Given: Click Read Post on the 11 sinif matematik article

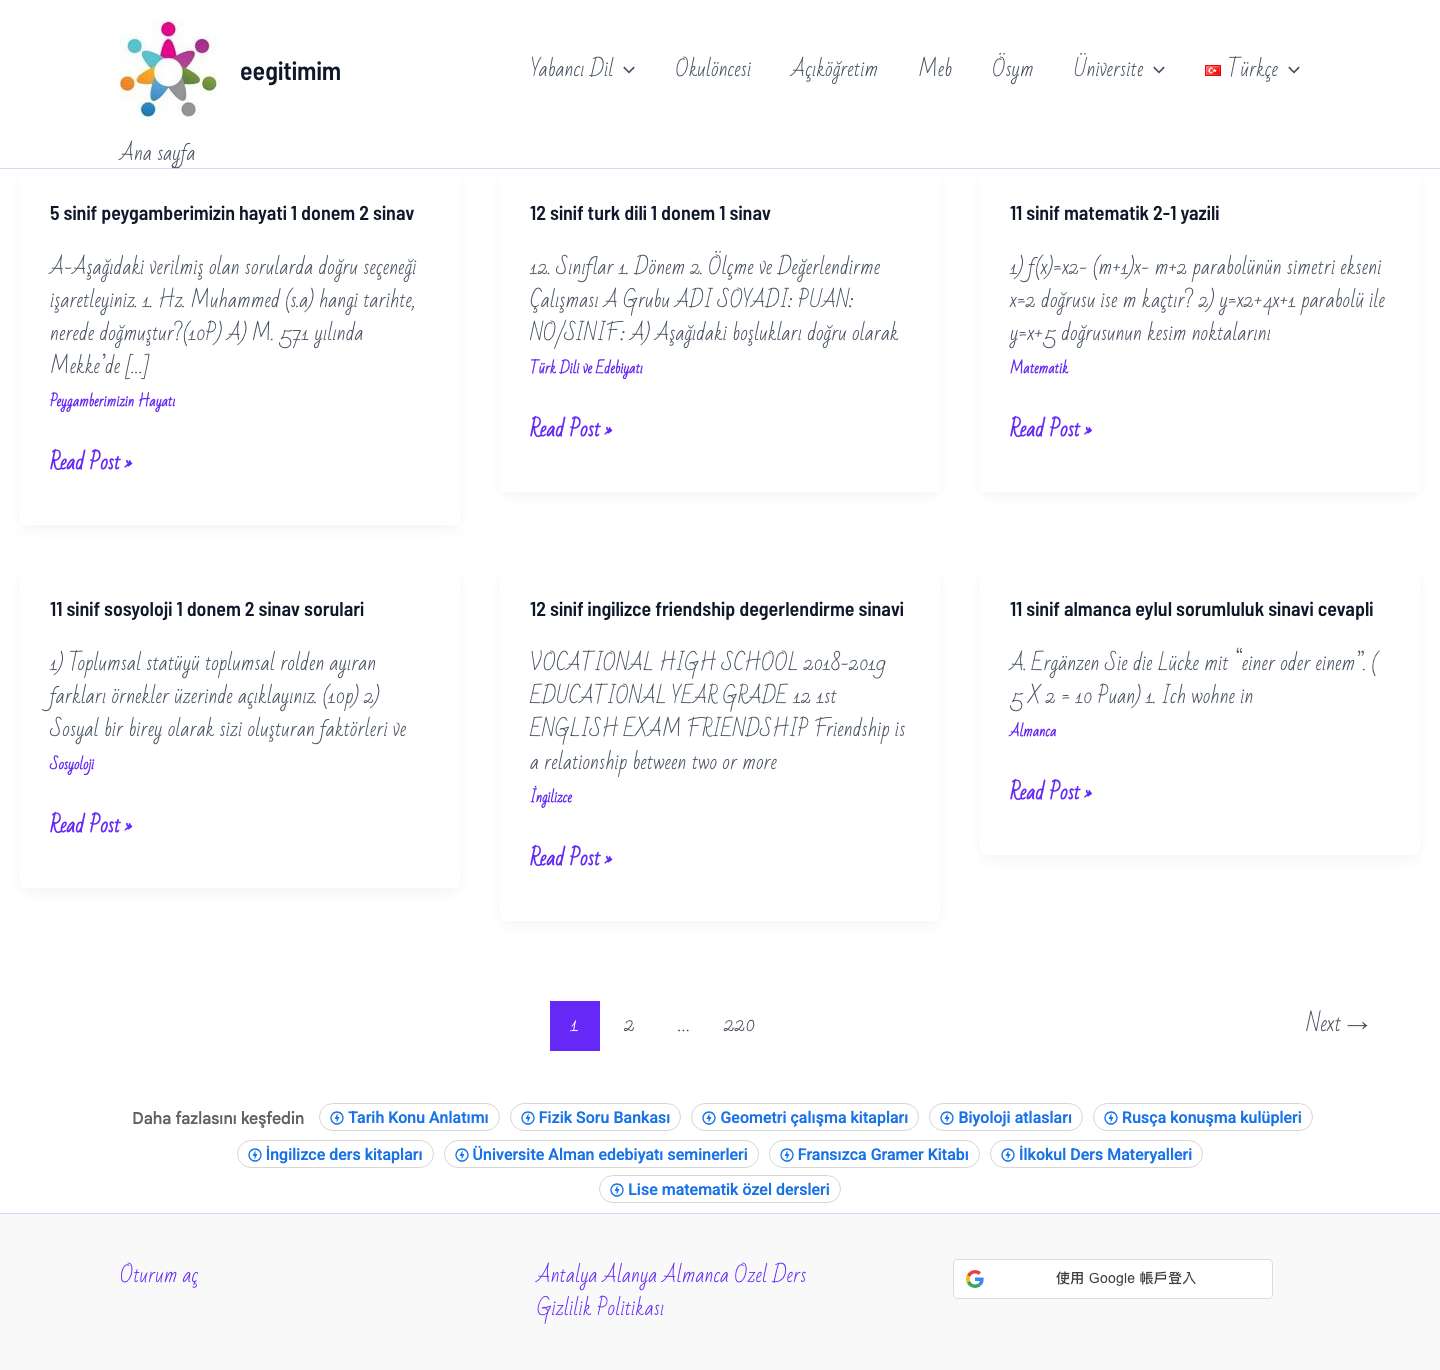Looking at the screenshot, I should coord(1050,429).
